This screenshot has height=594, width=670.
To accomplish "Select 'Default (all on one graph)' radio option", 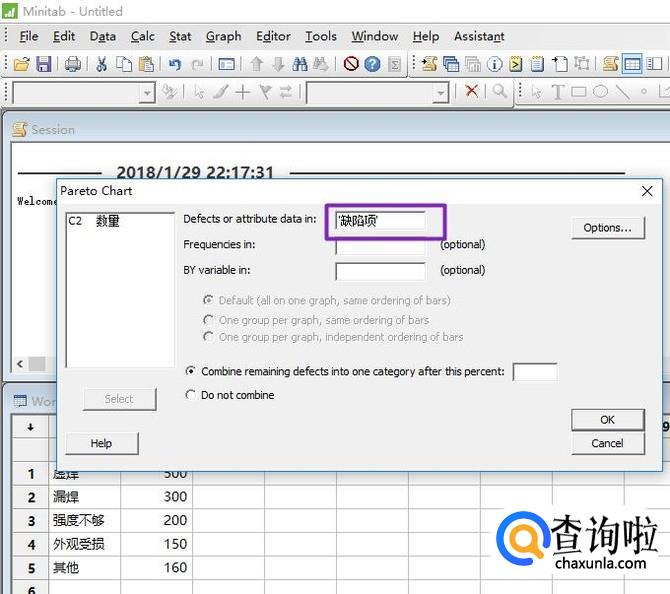I will (208, 300).
